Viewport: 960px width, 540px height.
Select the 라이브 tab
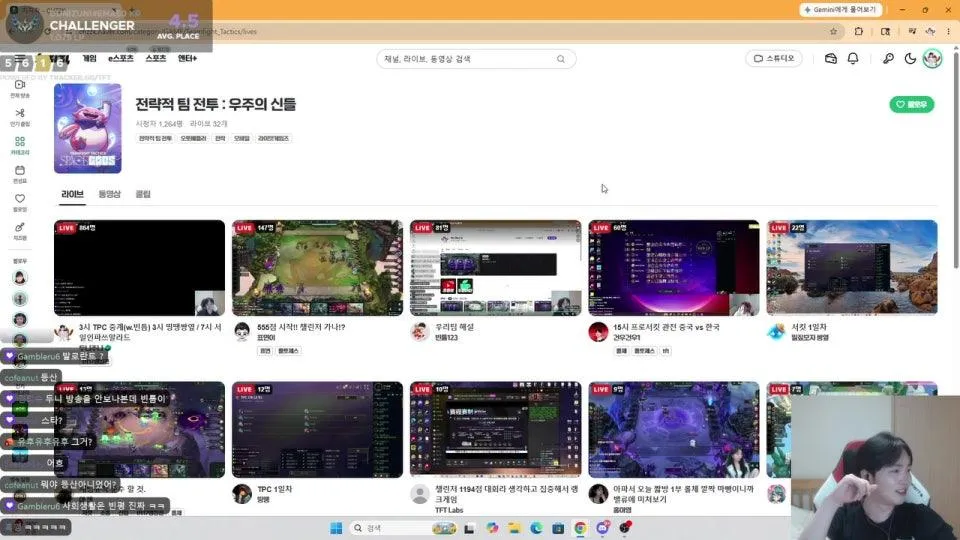pos(72,194)
